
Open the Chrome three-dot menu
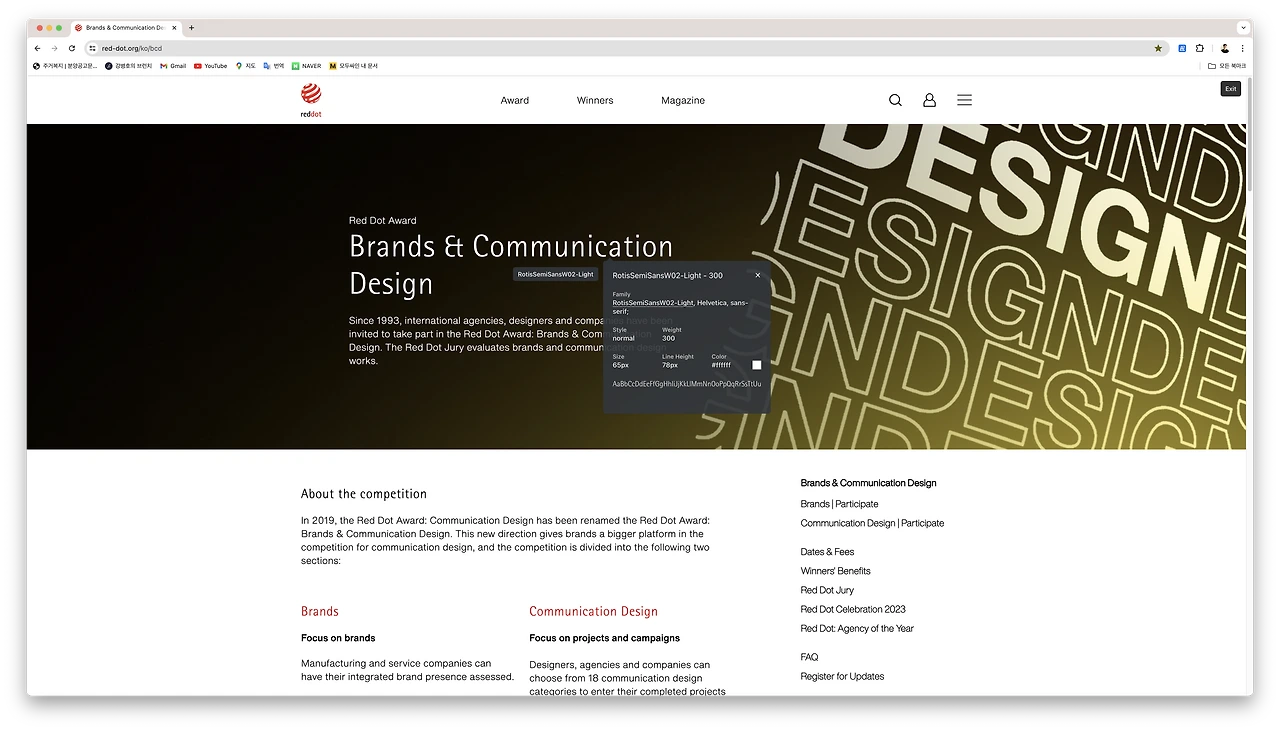[1243, 48]
